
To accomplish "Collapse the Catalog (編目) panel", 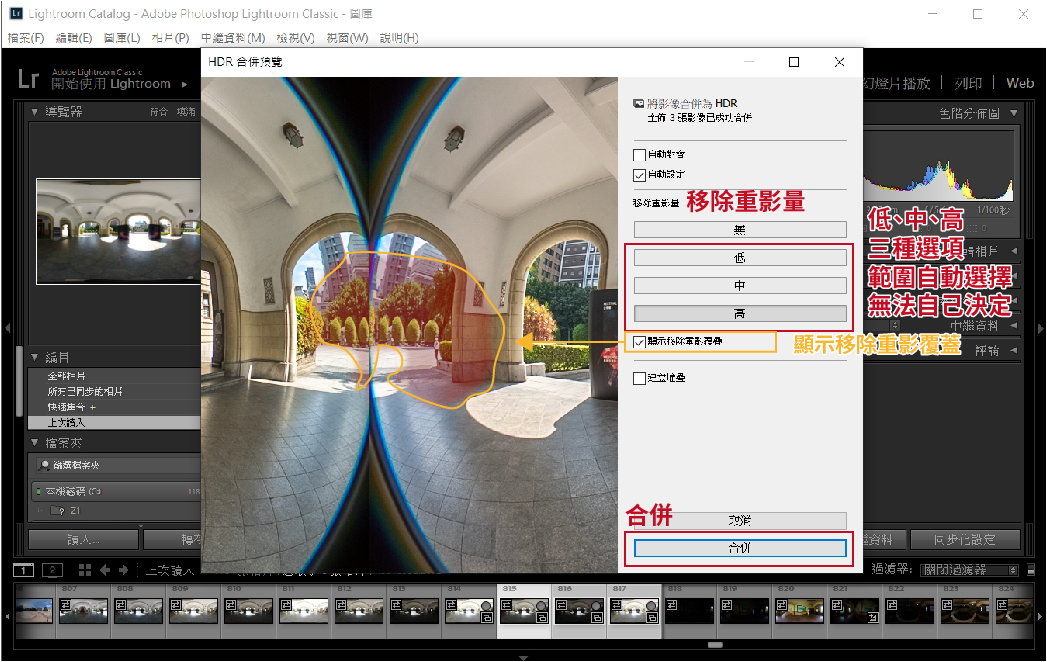I will pos(35,357).
